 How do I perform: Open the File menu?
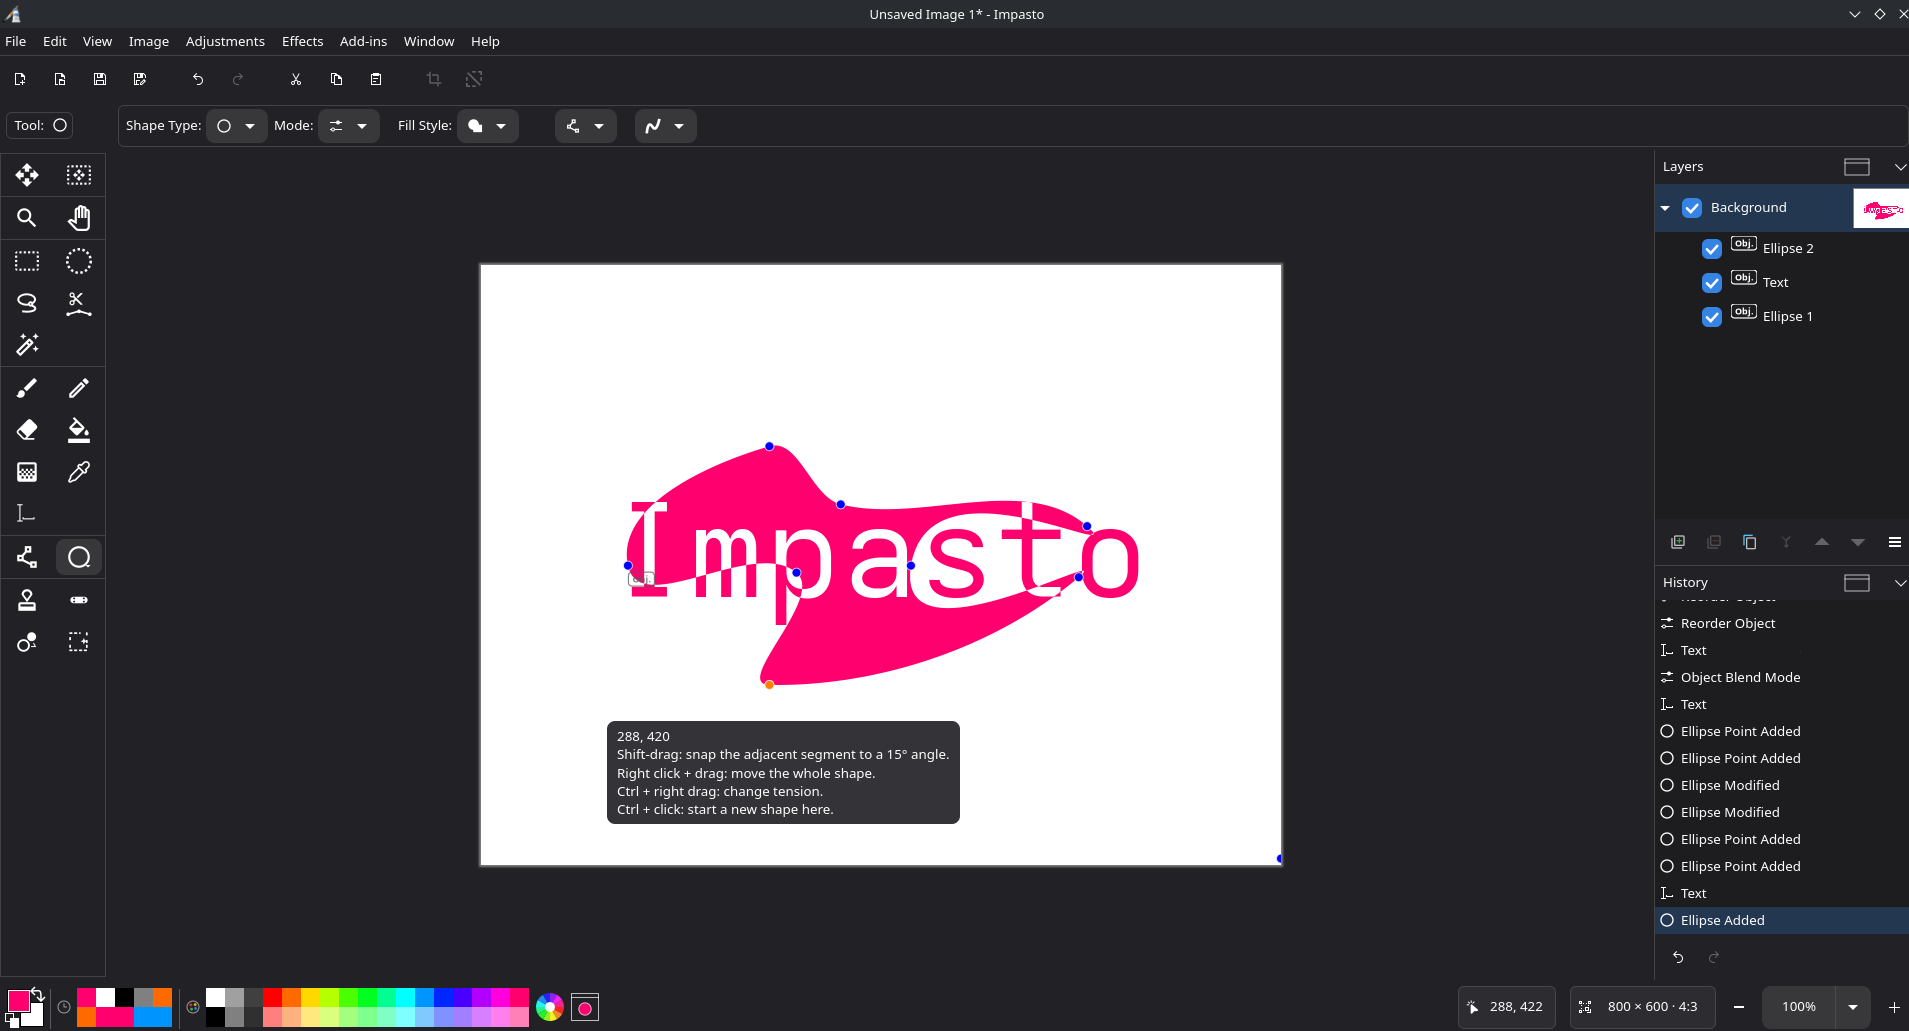(x=16, y=41)
